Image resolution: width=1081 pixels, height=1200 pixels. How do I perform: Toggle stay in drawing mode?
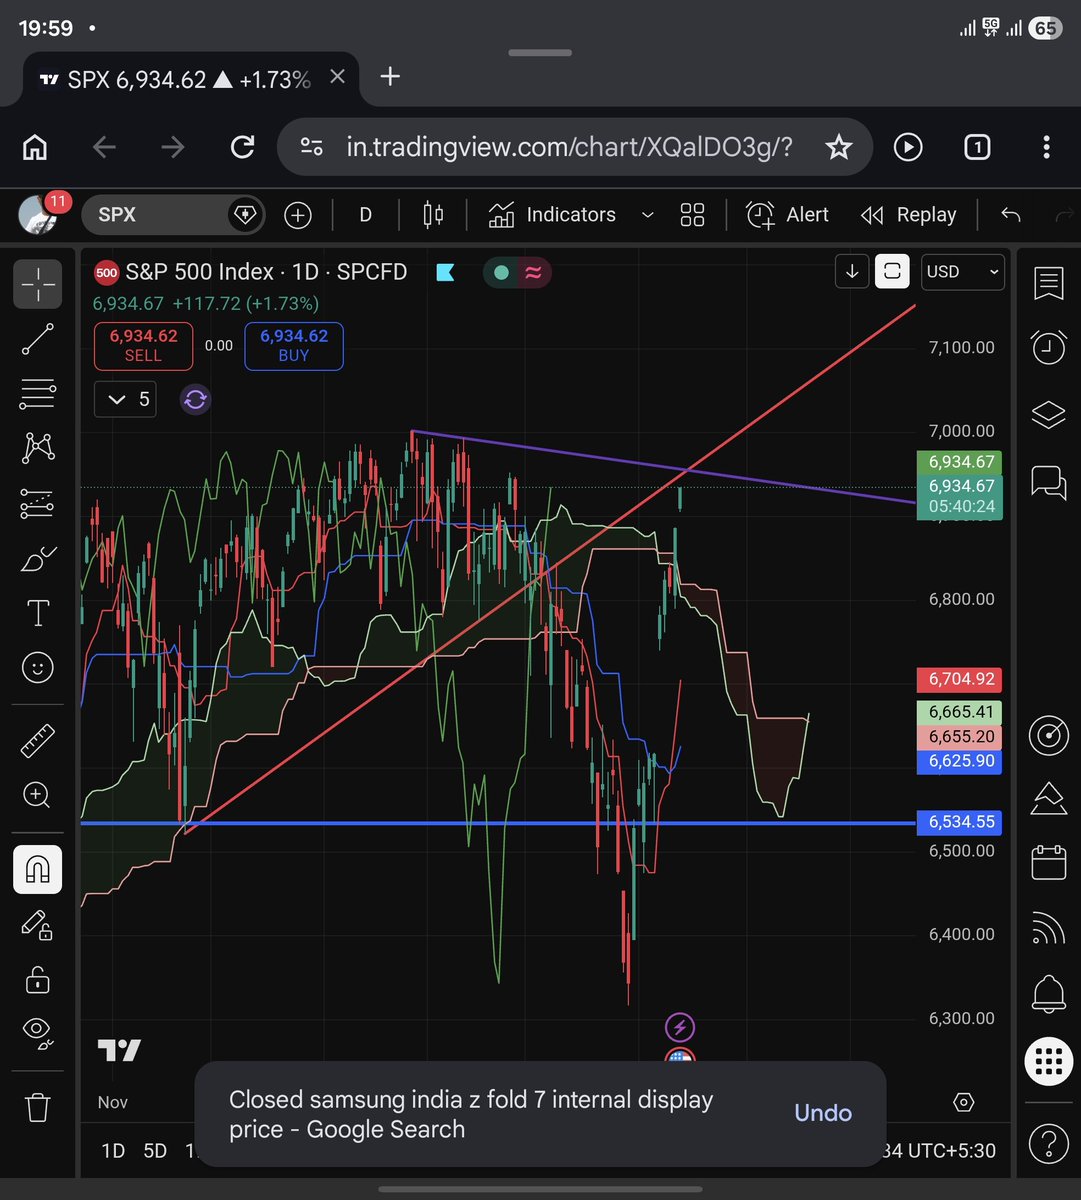(37, 925)
